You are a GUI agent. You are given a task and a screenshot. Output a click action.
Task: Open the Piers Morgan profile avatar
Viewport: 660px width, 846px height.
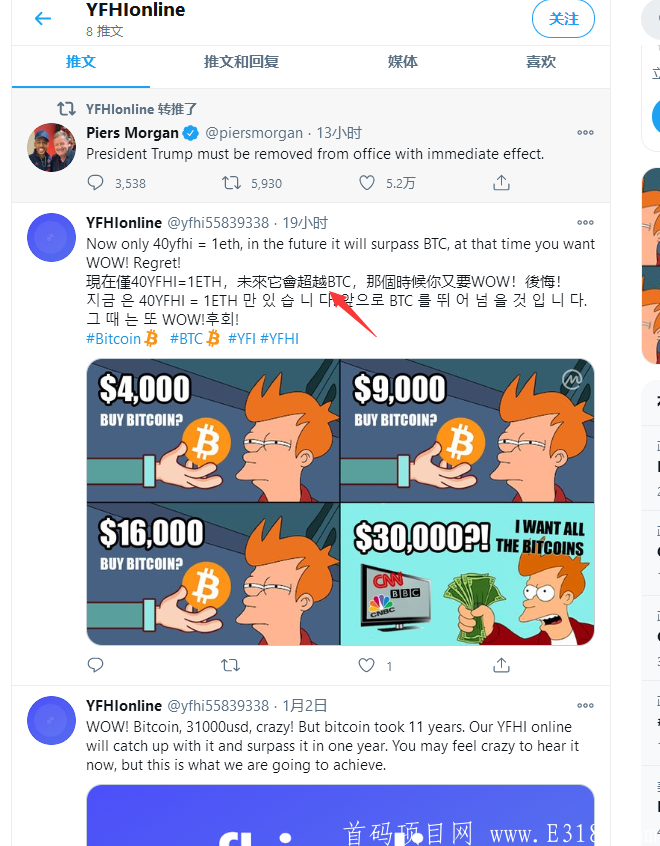pyautogui.click(x=52, y=147)
